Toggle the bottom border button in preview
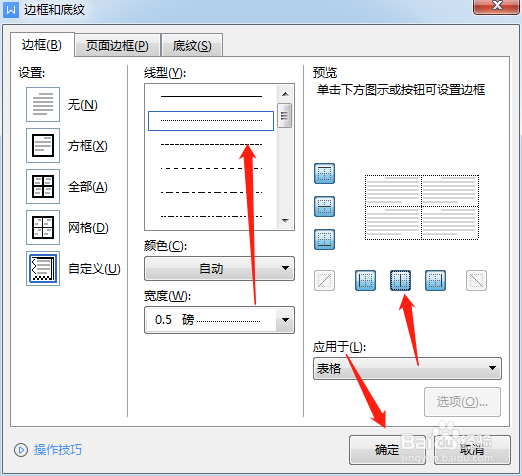Viewport: 522px width, 476px height. tap(324, 239)
